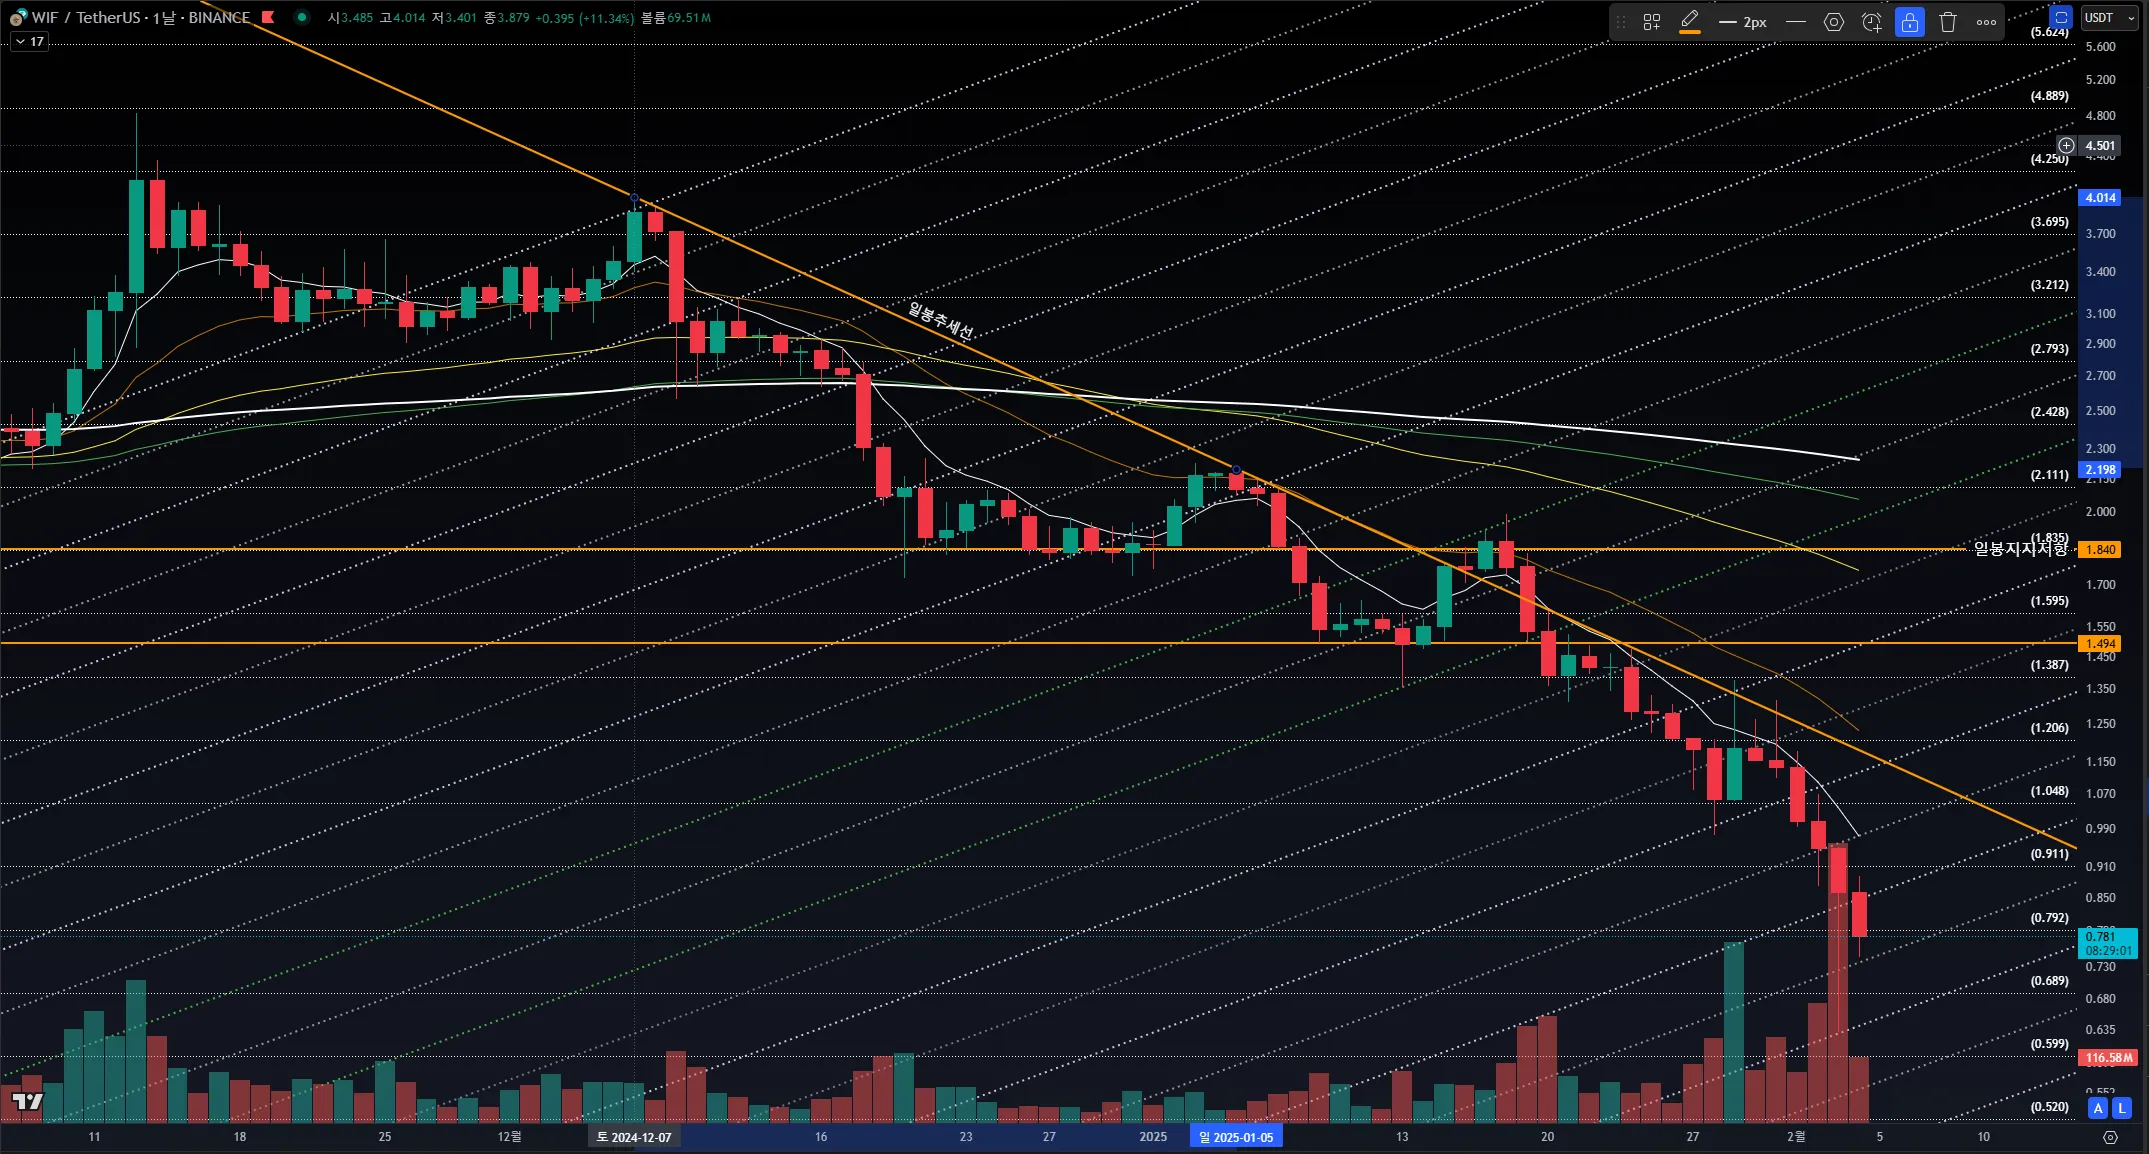Click the 2.198 blue price label
Screen dimensions: 2149x1154
click(2099, 470)
